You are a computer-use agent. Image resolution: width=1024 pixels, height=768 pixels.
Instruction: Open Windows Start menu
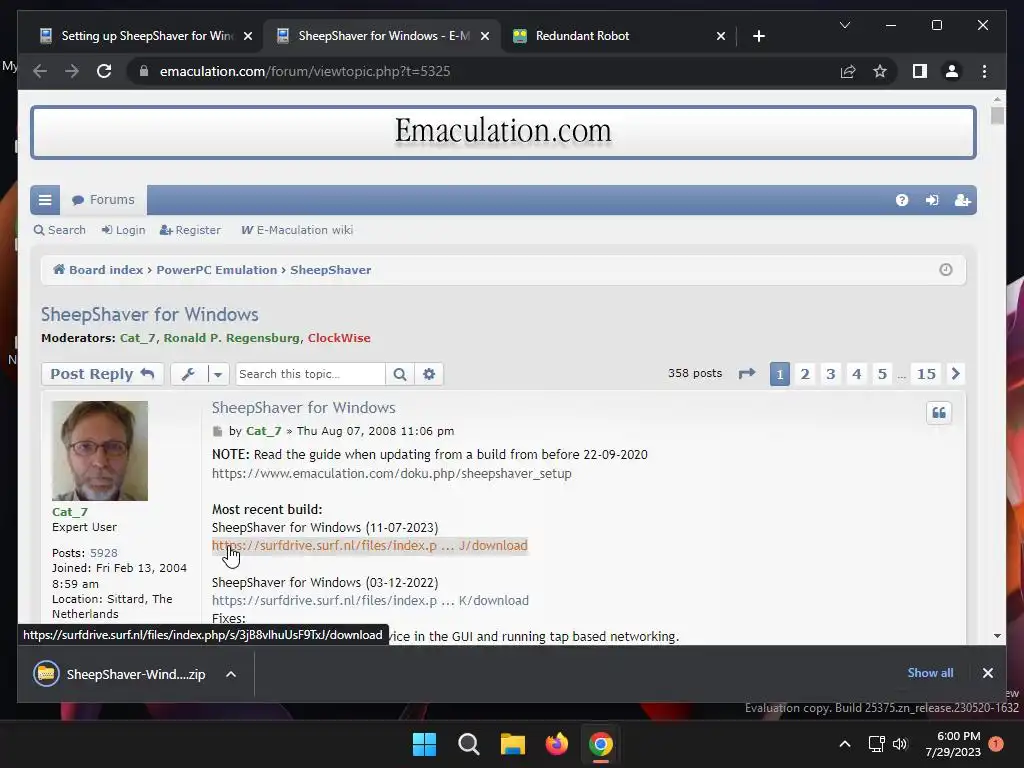point(424,744)
